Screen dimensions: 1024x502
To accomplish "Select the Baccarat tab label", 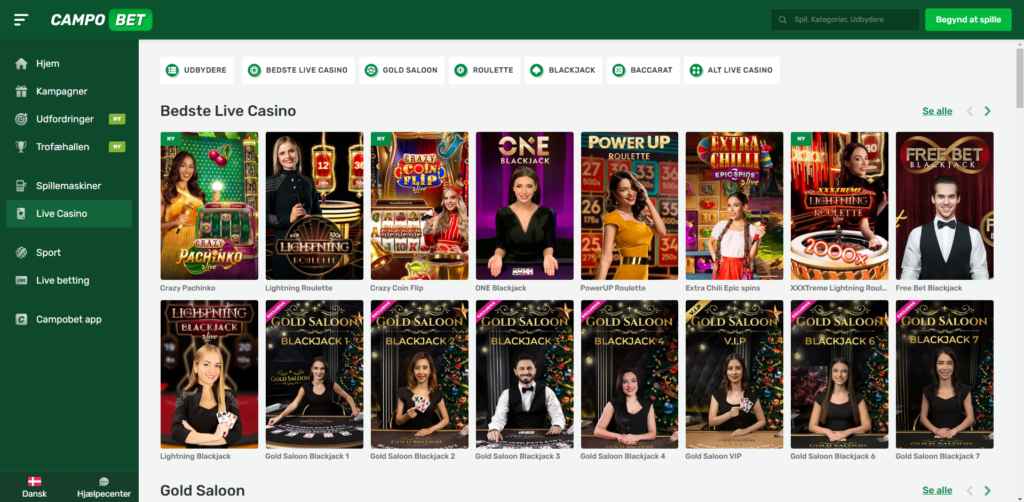I will [651, 70].
